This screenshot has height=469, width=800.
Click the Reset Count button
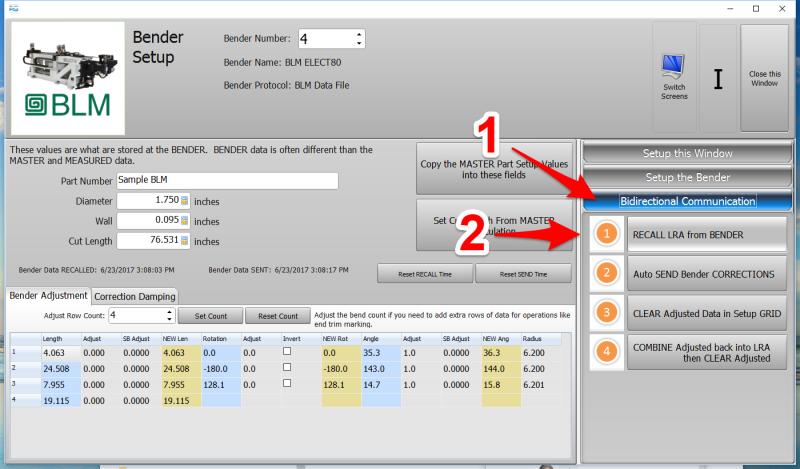(x=278, y=316)
